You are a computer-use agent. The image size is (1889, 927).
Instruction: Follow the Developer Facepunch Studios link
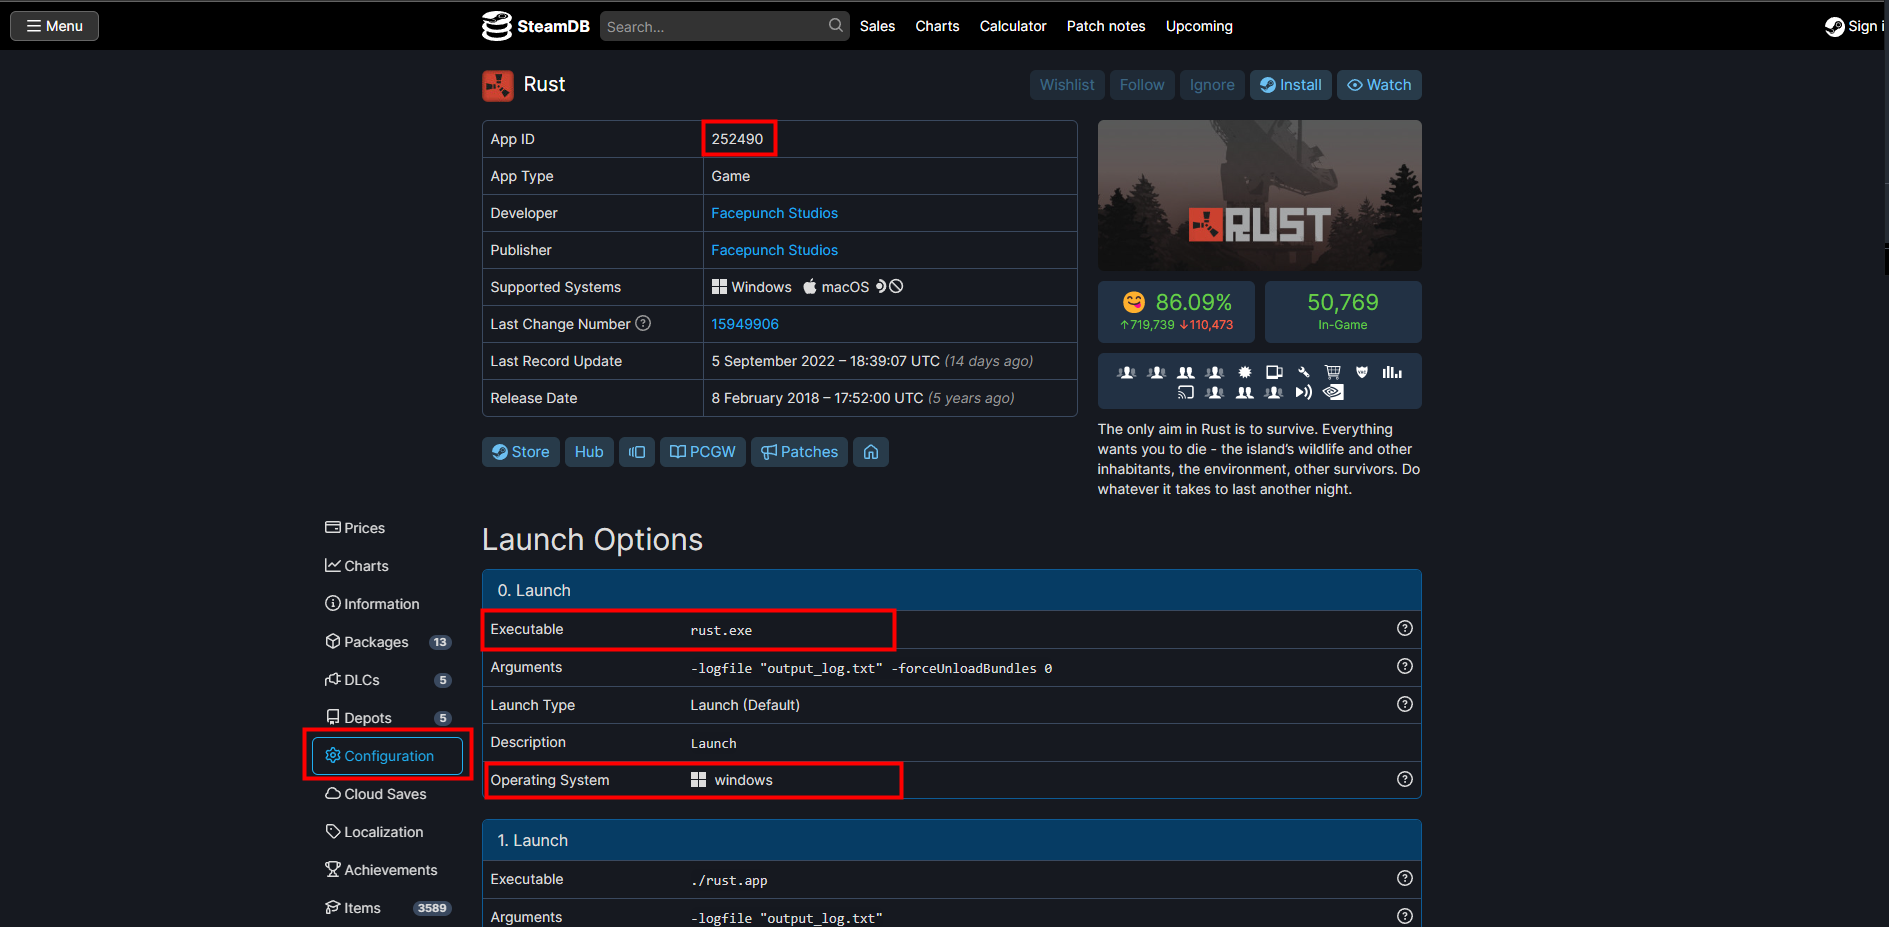[x=775, y=213]
